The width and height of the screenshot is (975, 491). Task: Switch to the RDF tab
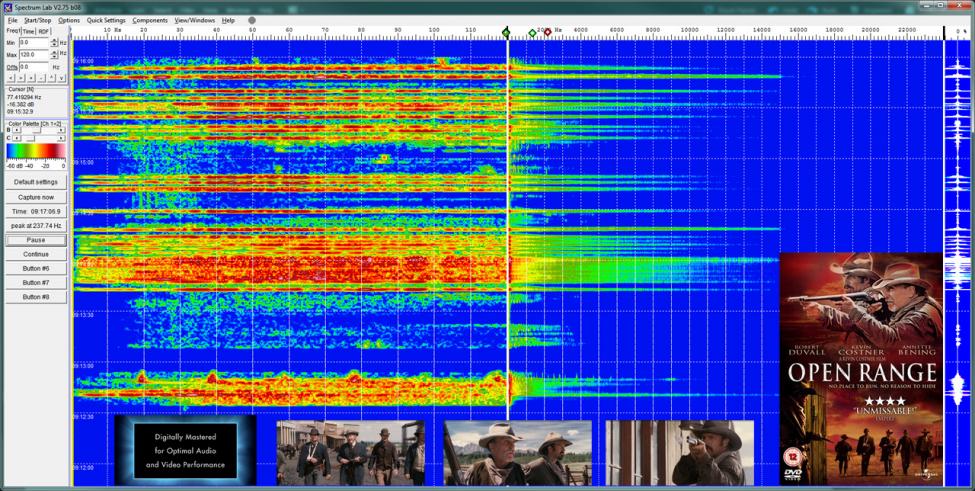click(x=44, y=31)
